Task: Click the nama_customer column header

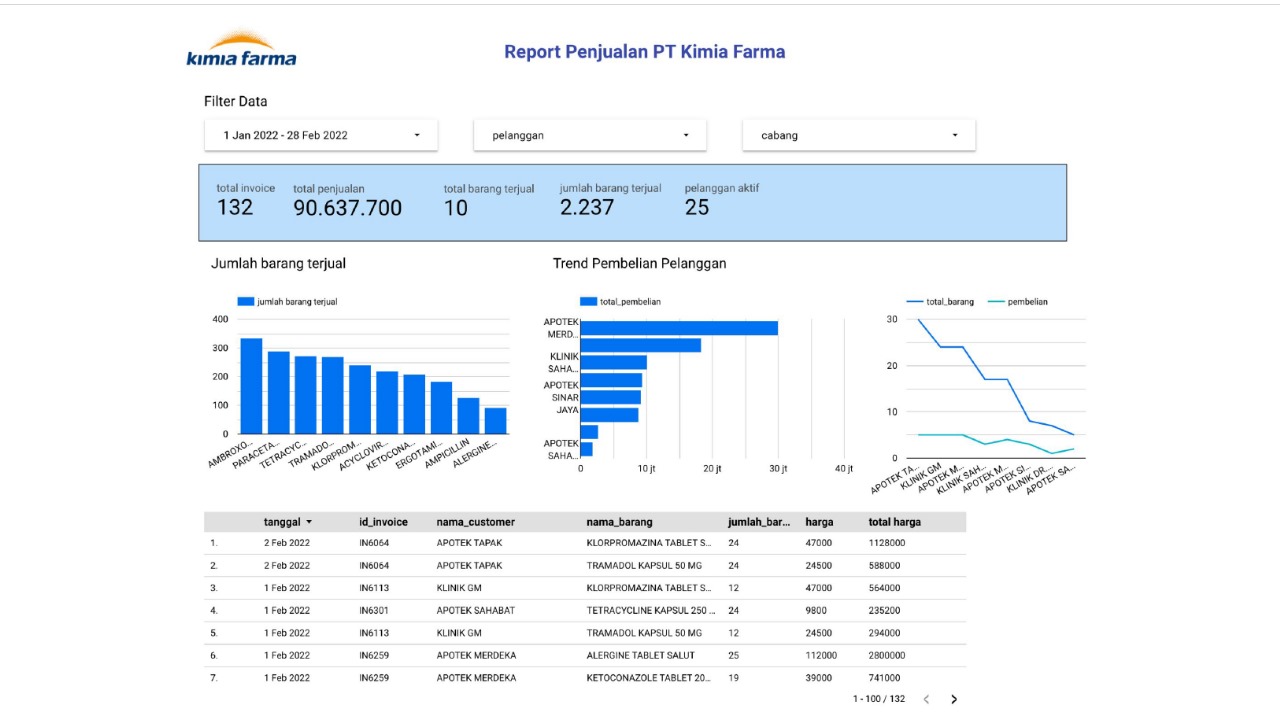Action: click(x=476, y=522)
